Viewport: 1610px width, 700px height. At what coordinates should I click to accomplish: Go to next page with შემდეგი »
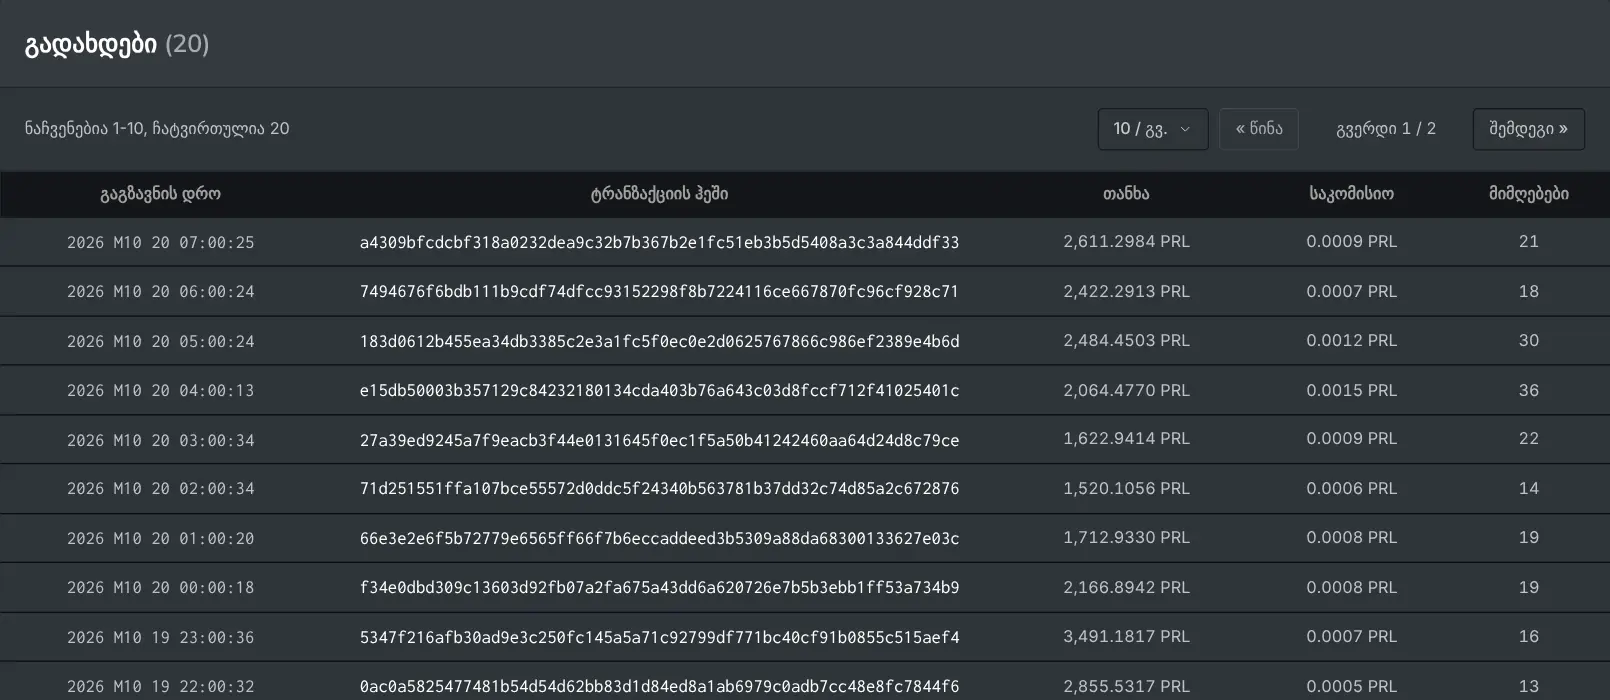(x=1528, y=129)
